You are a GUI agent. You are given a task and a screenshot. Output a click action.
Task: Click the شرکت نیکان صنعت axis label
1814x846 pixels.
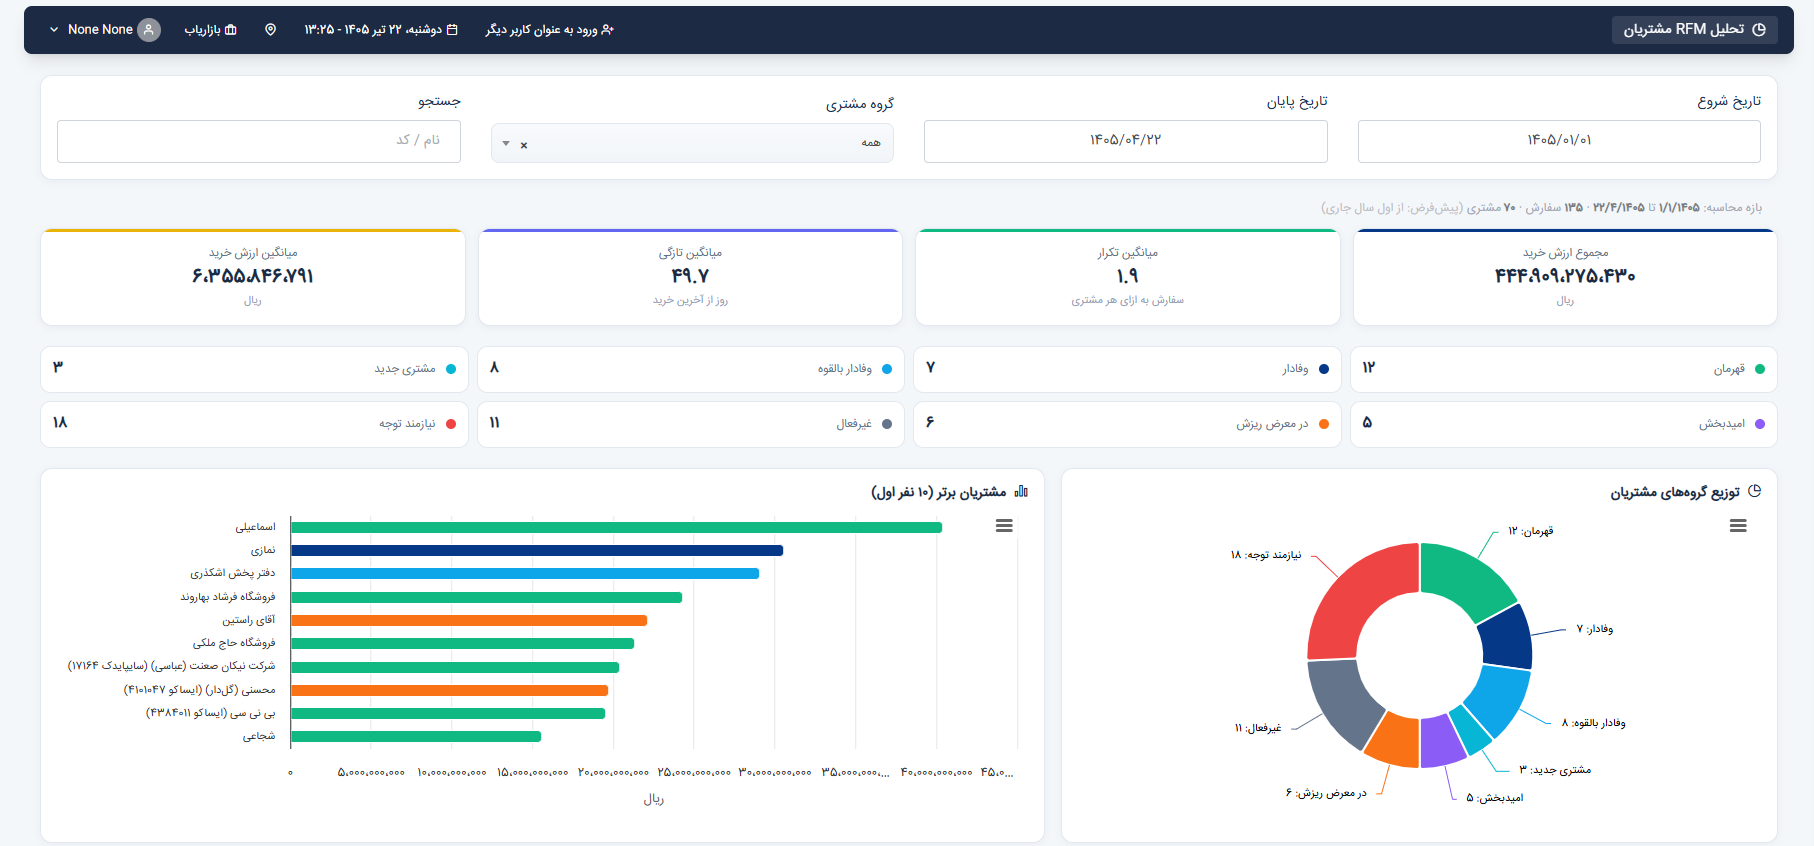(x=171, y=666)
